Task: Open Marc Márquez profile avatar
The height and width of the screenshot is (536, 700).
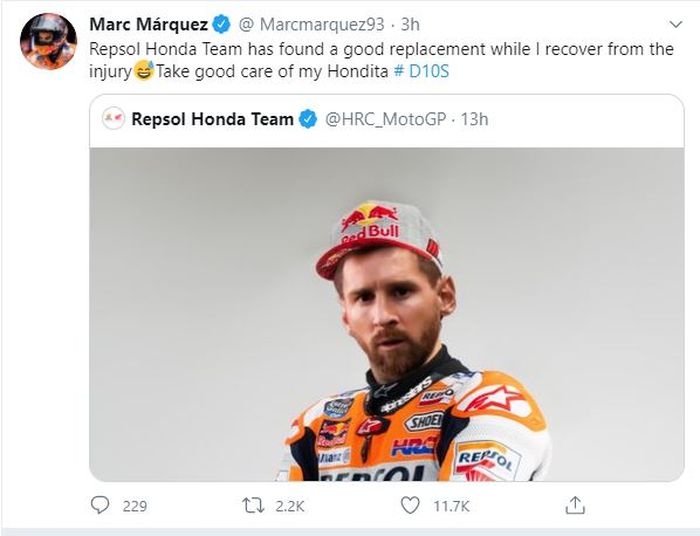Action: pyautogui.click(x=48, y=41)
